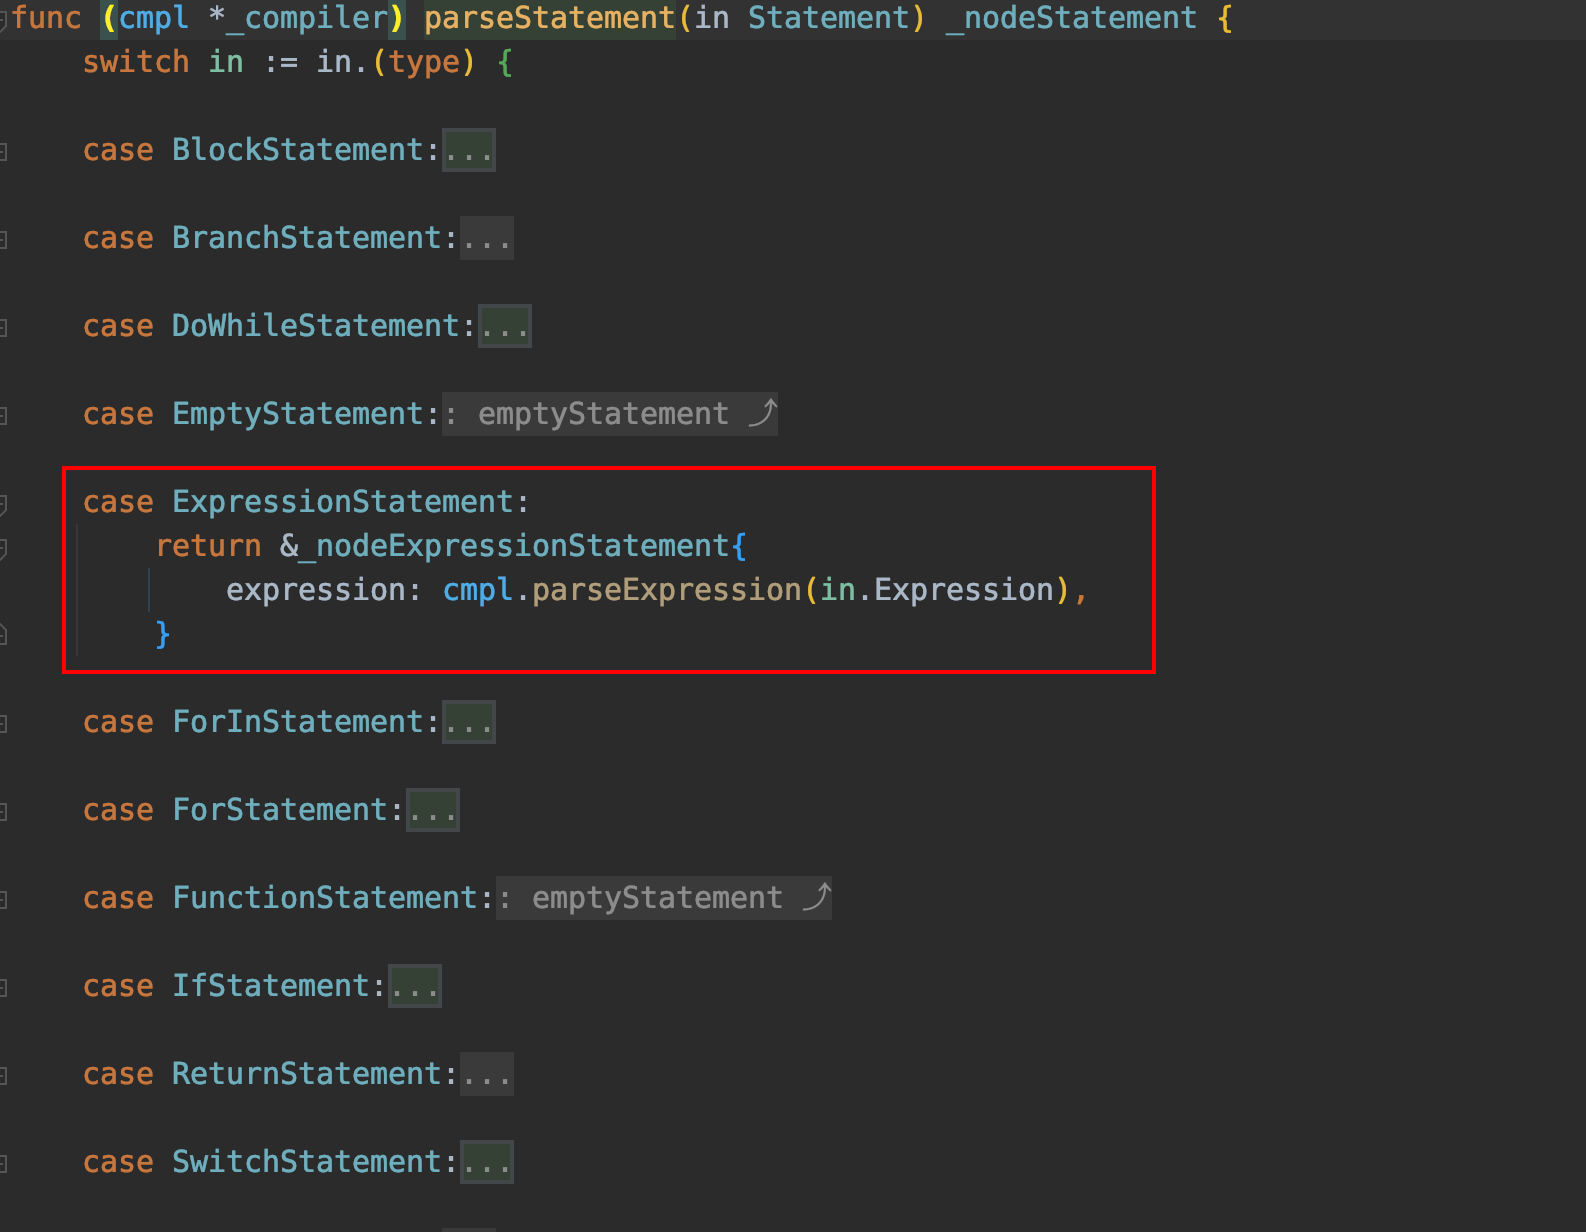1586x1232 pixels.
Task: Expand folded EmptyStatement case placeholder
Action: click(609, 414)
